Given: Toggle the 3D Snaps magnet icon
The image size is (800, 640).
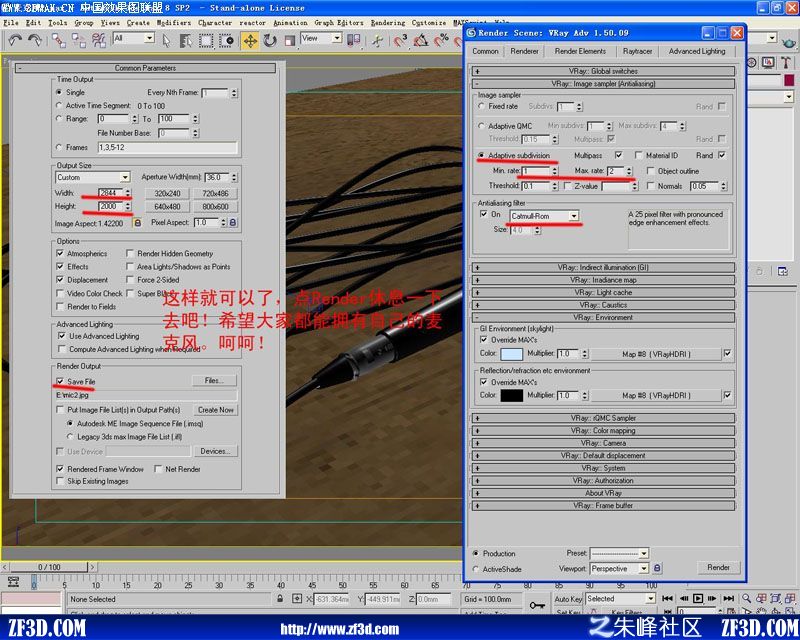Looking at the screenshot, I should point(401,40).
